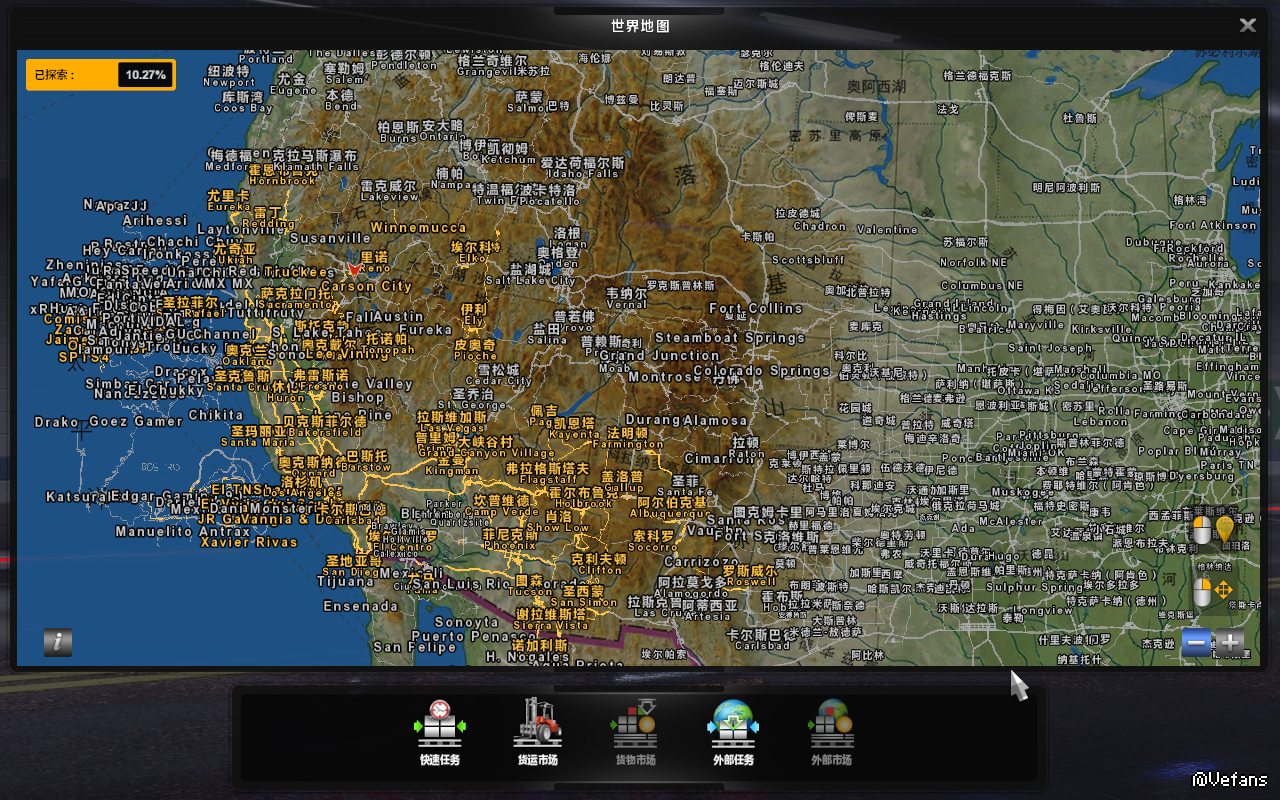Click the Lakeview city label
This screenshot has height=800, width=1280.
pyautogui.click(x=390, y=198)
